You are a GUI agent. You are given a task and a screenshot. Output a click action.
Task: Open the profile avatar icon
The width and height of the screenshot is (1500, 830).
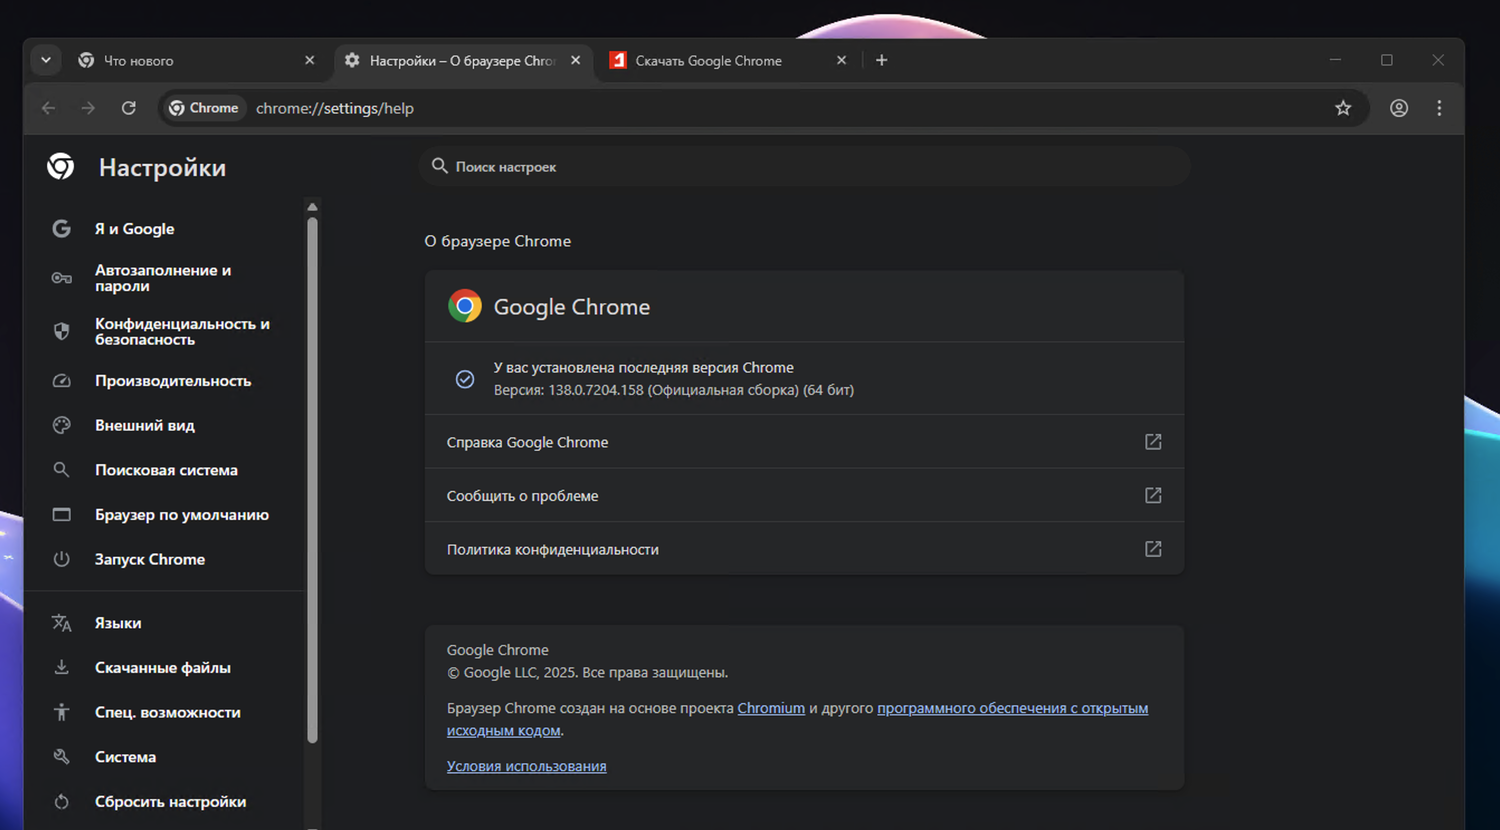coord(1399,108)
